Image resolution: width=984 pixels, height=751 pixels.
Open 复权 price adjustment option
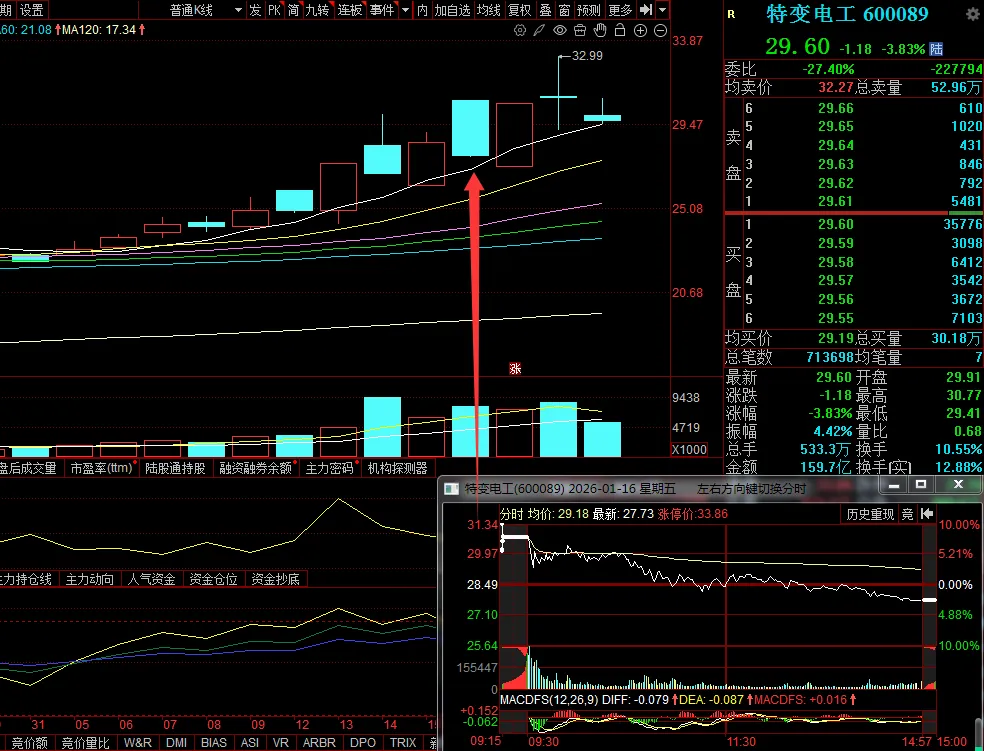[520, 9]
